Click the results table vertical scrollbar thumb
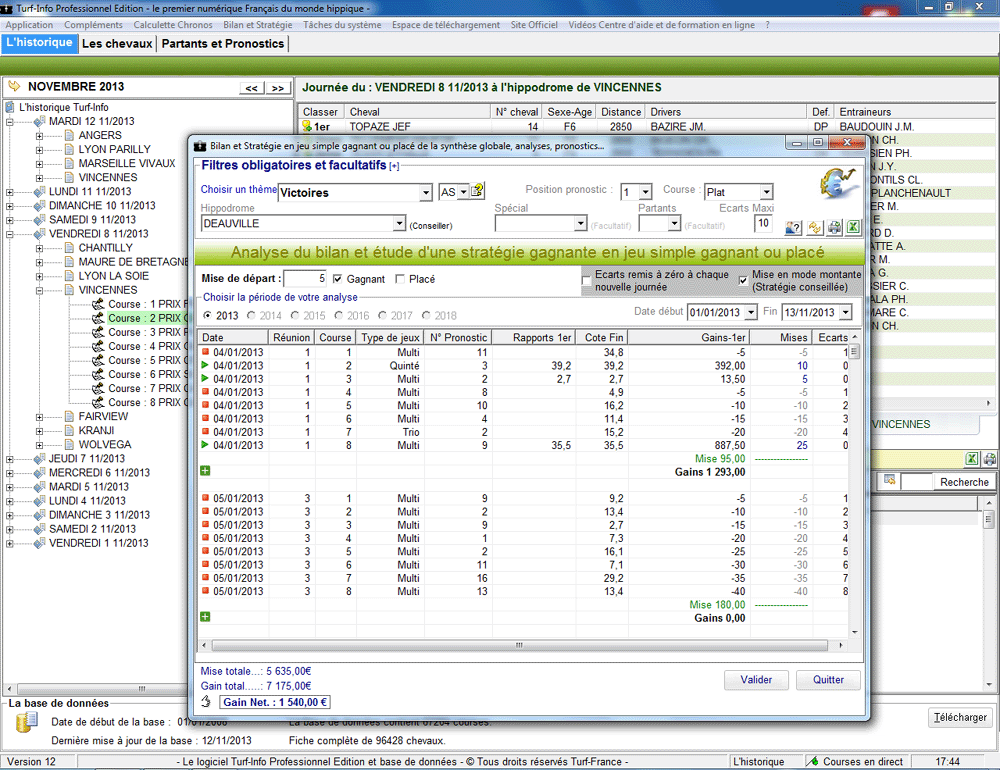 pyautogui.click(x=855, y=352)
